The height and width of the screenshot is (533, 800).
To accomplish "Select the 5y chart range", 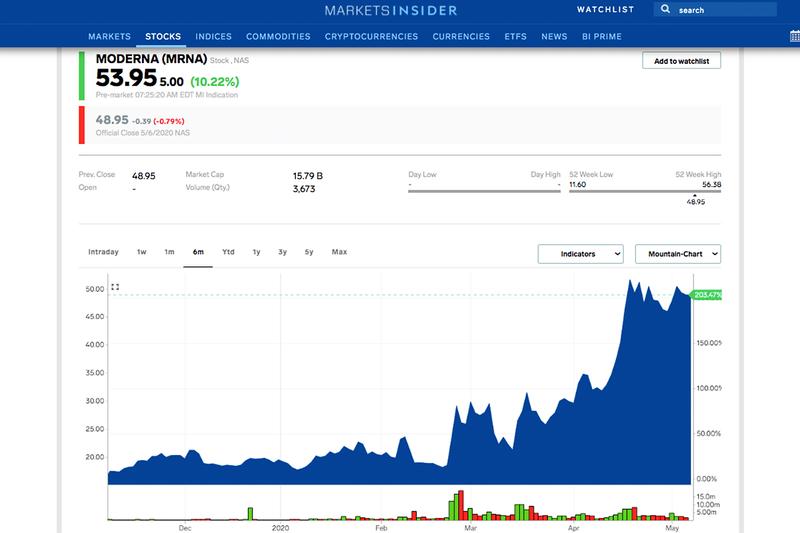I will pos(309,252).
